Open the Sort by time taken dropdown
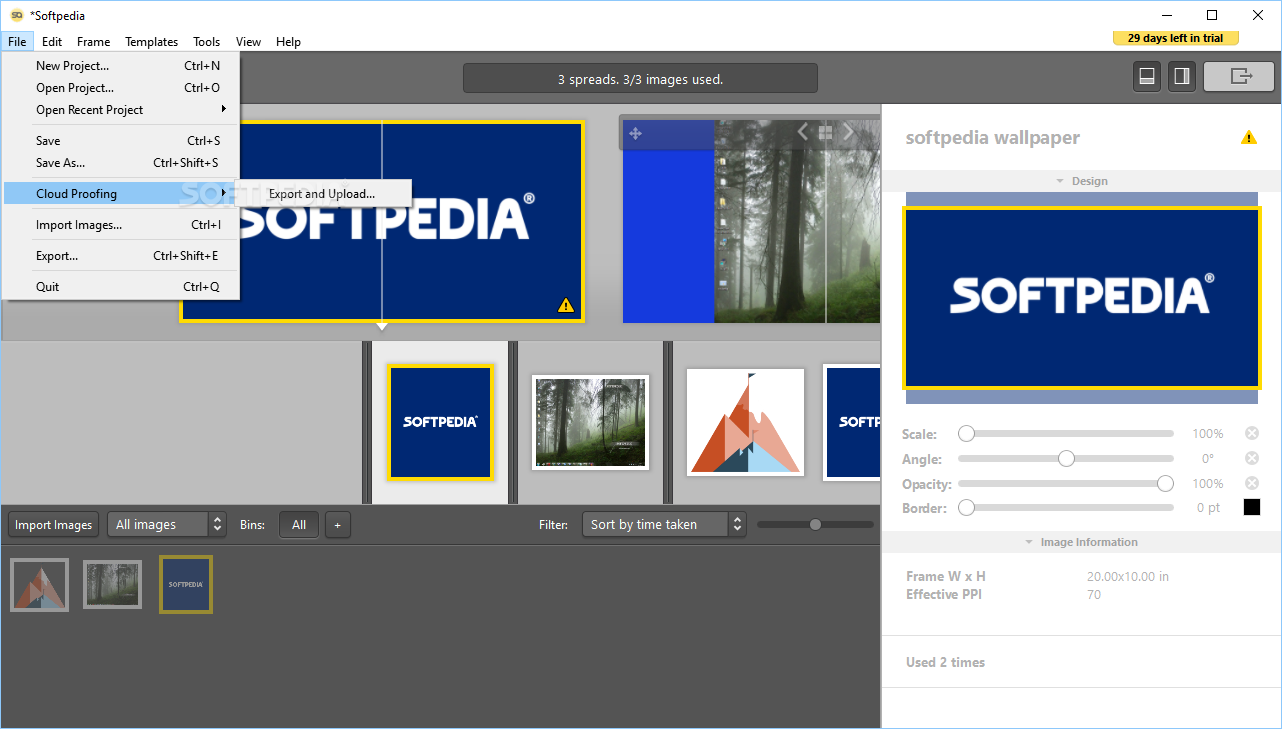 (x=664, y=525)
